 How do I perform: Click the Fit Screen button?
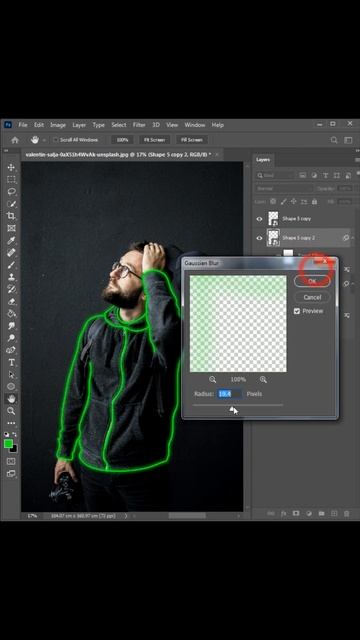(154, 140)
